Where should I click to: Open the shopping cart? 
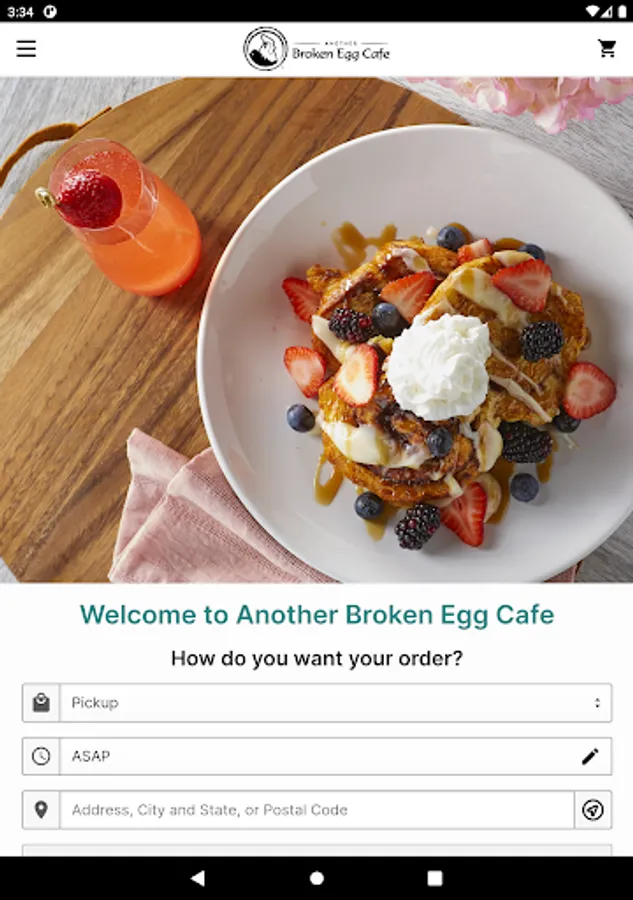pyautogui.click(x=607, y=49)
